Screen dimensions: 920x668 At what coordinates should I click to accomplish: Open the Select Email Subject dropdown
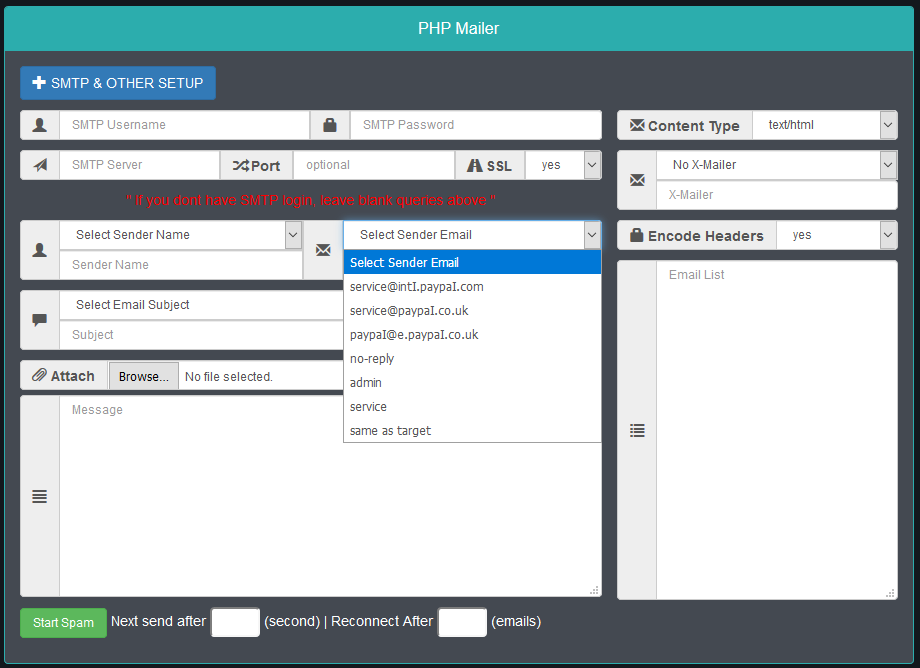(x=201, y=305)
